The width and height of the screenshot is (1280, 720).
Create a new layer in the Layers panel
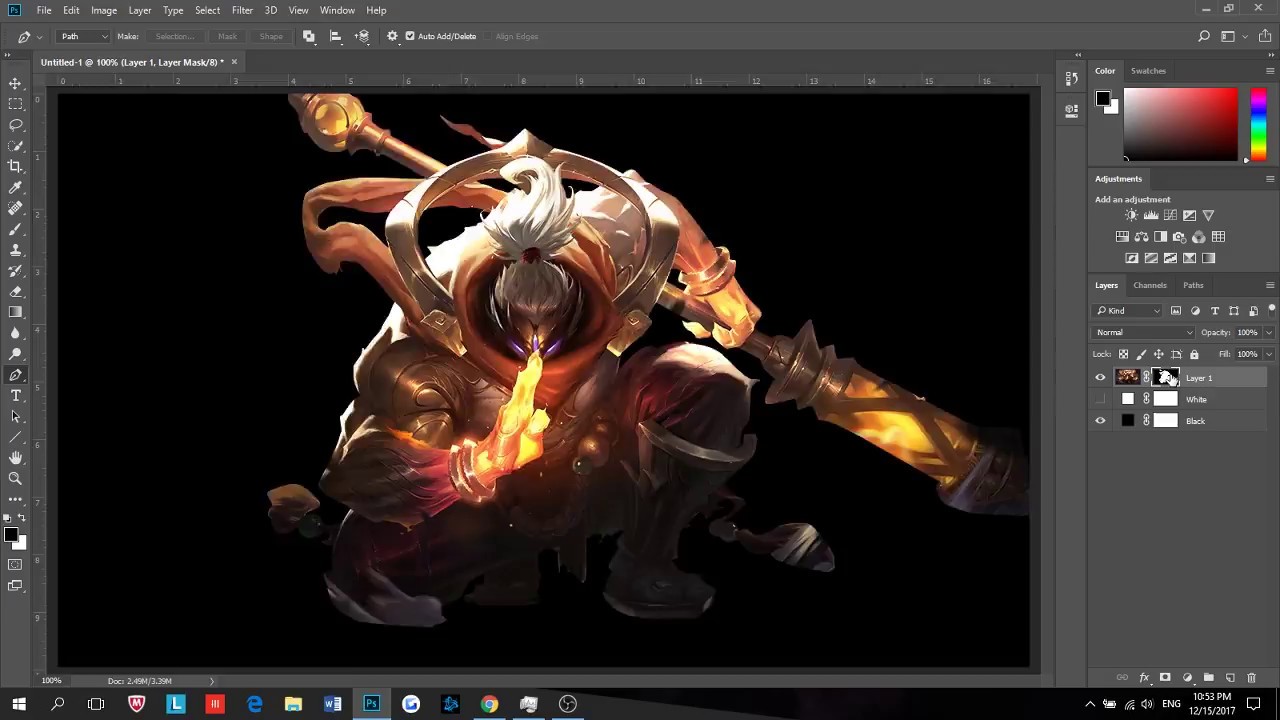point(1231,677)
